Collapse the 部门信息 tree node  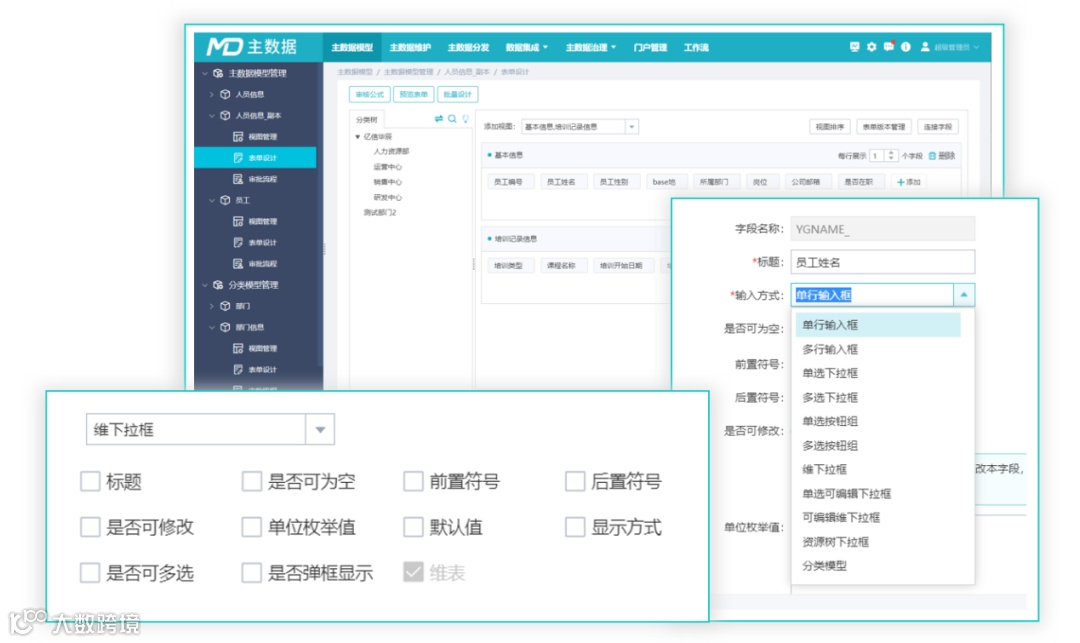tap(211, 328)
